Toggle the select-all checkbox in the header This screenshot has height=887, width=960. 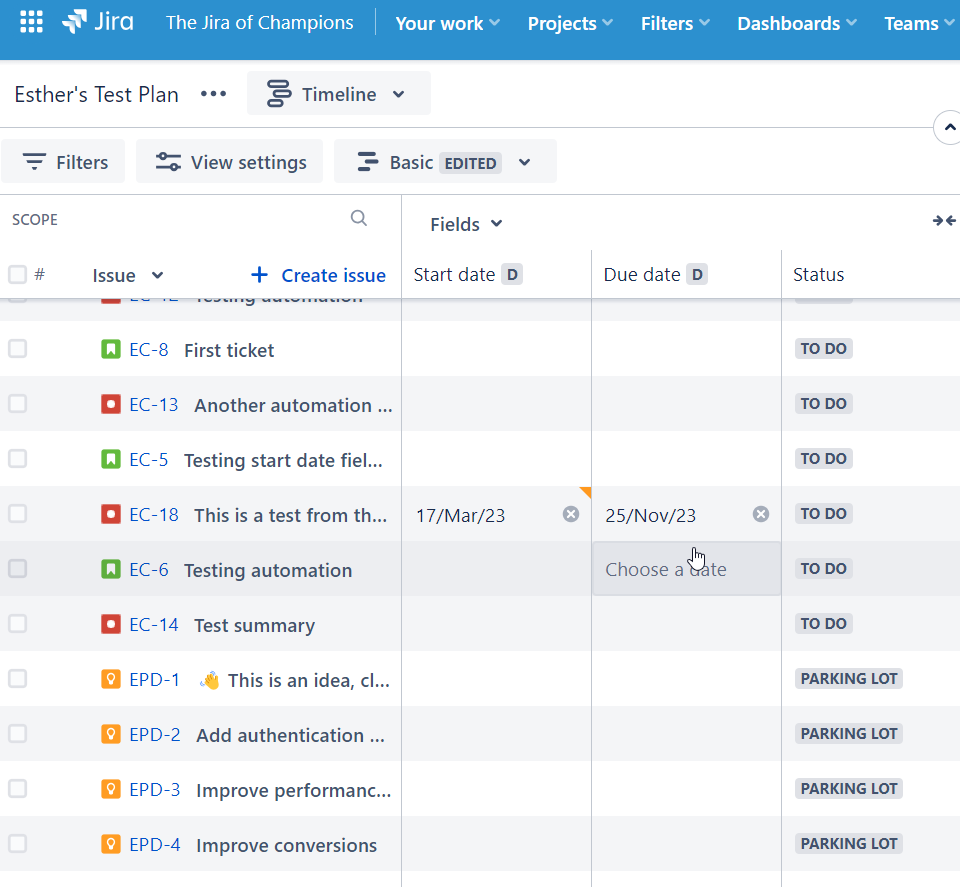click(17, 274)
